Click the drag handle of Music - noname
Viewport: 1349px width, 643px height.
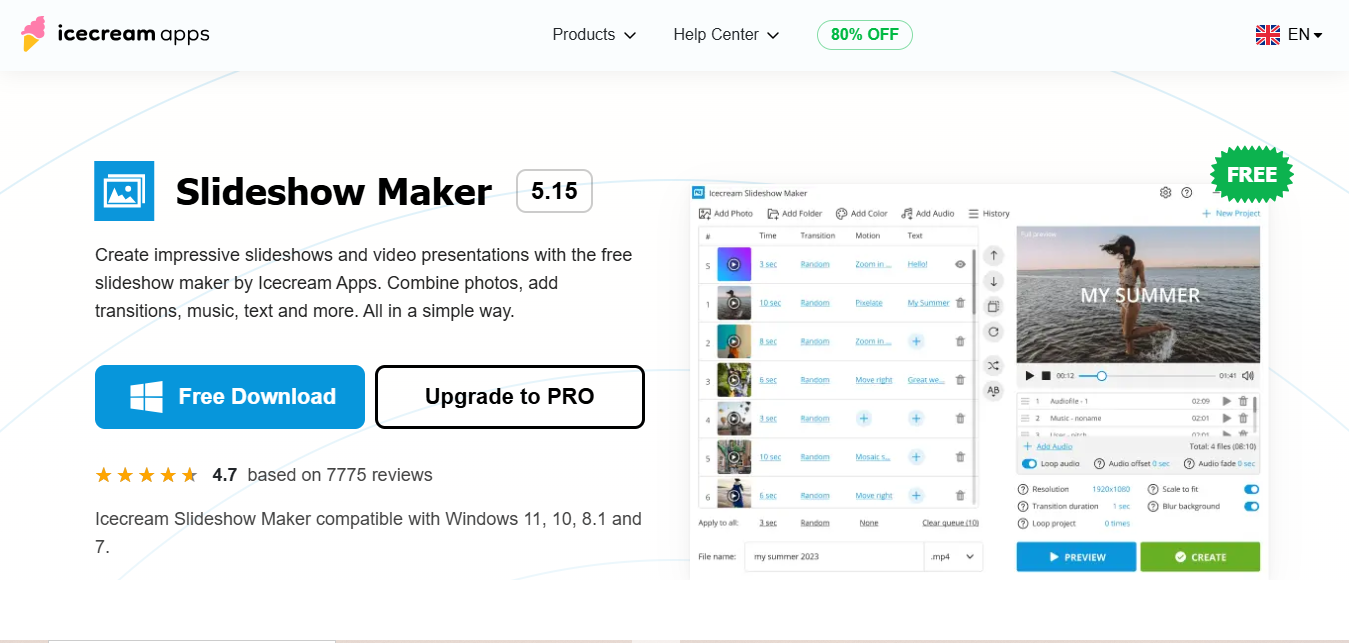pyautogui.click(x=1024, y=418)
